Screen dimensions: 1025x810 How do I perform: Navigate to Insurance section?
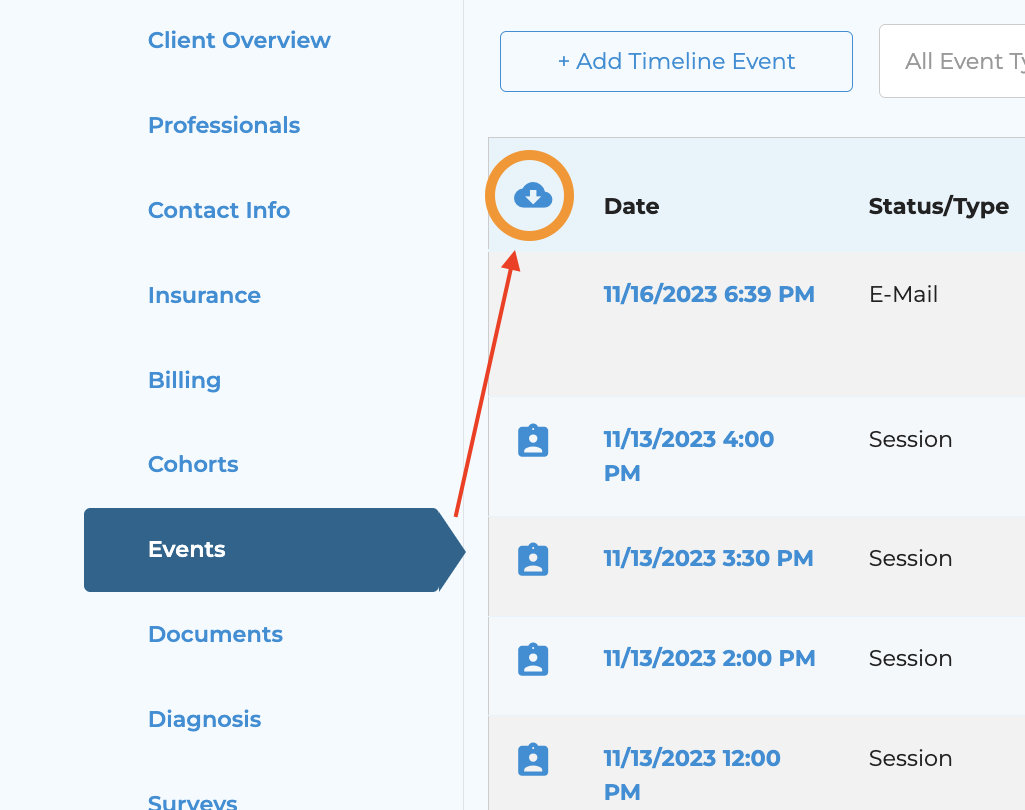[x=204, y=295]
